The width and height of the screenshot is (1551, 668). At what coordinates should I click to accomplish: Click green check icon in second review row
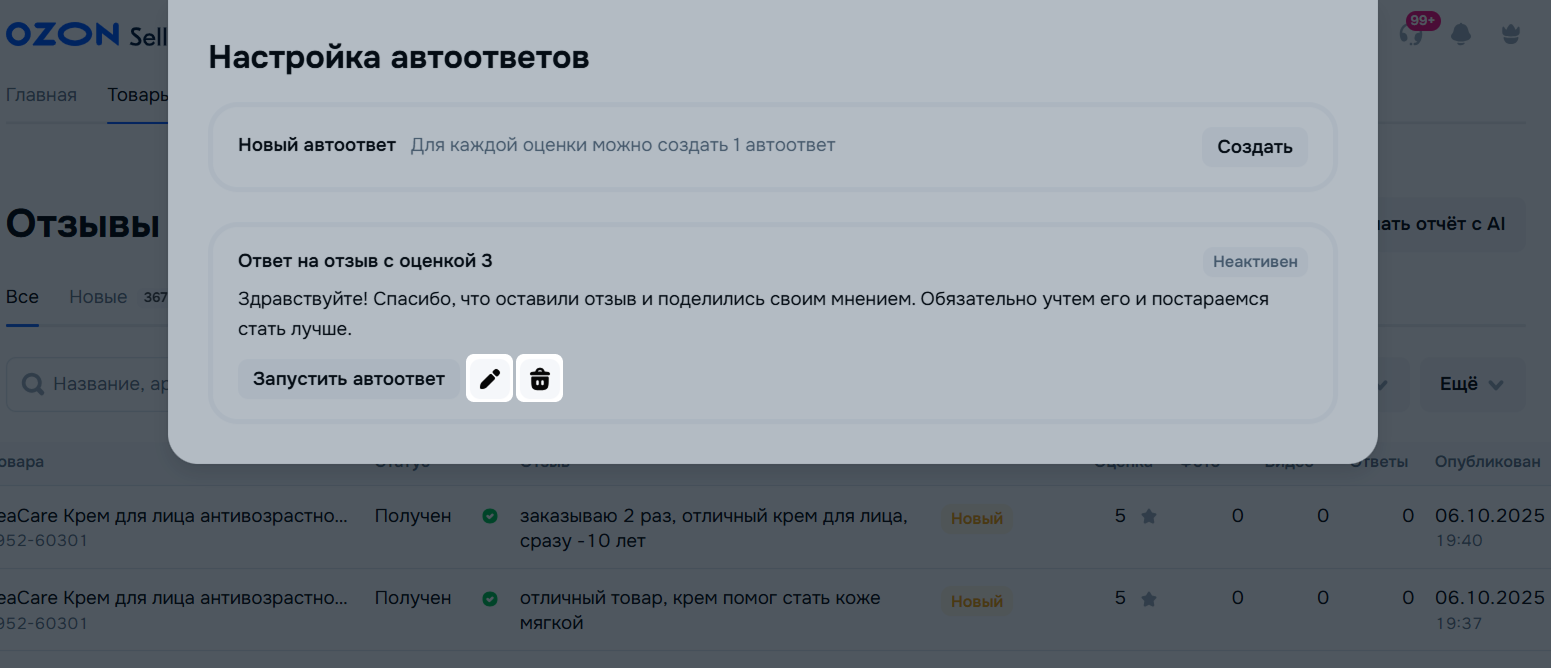tap(490, 599)
